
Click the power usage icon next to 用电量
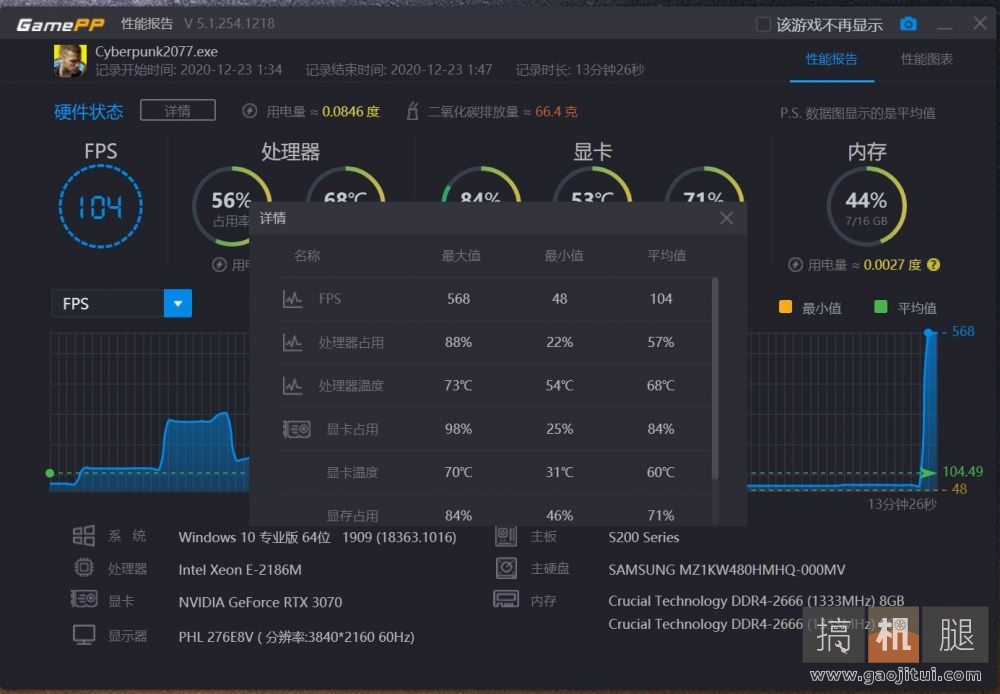pos(249,111)
